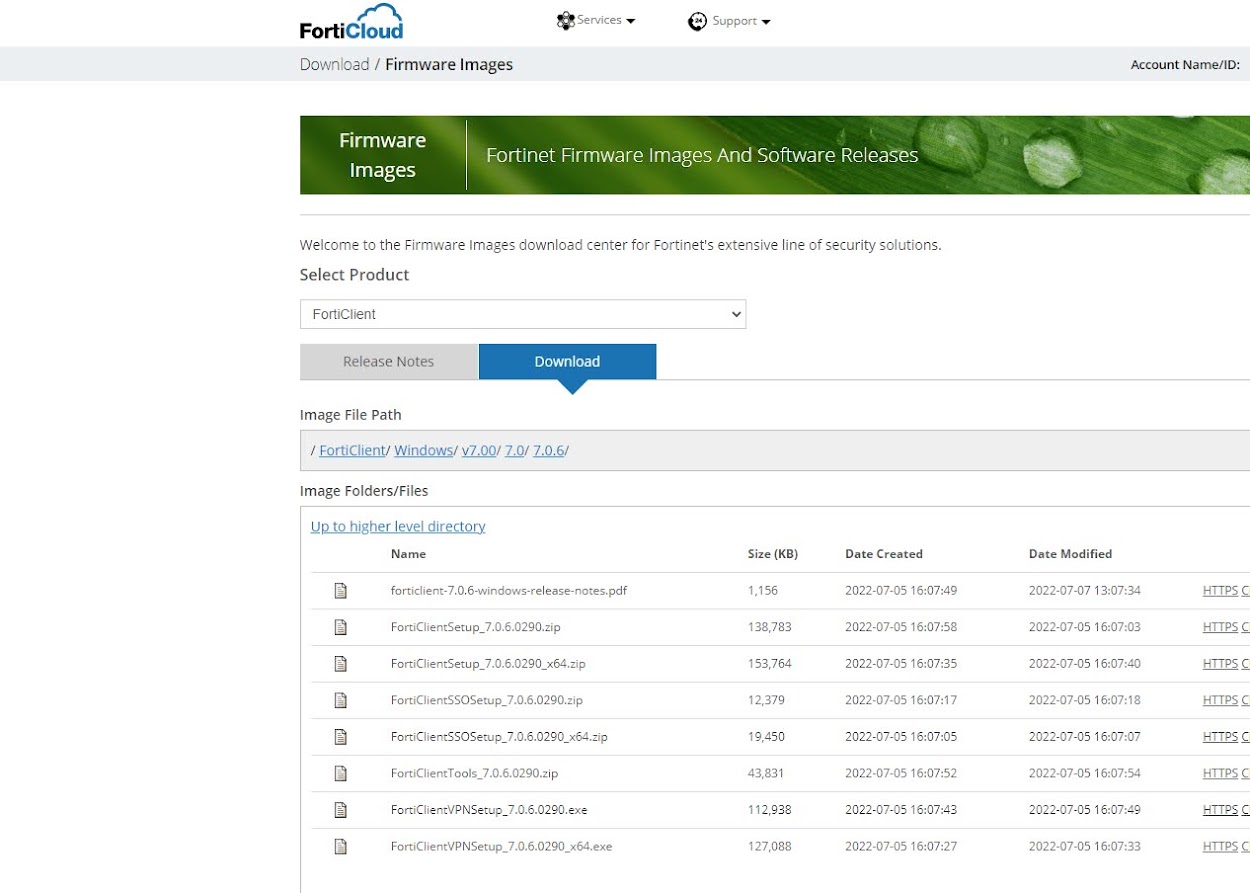1250x893 pixels.
Task: Click size value 112,938
Action: tap(769, 810)
